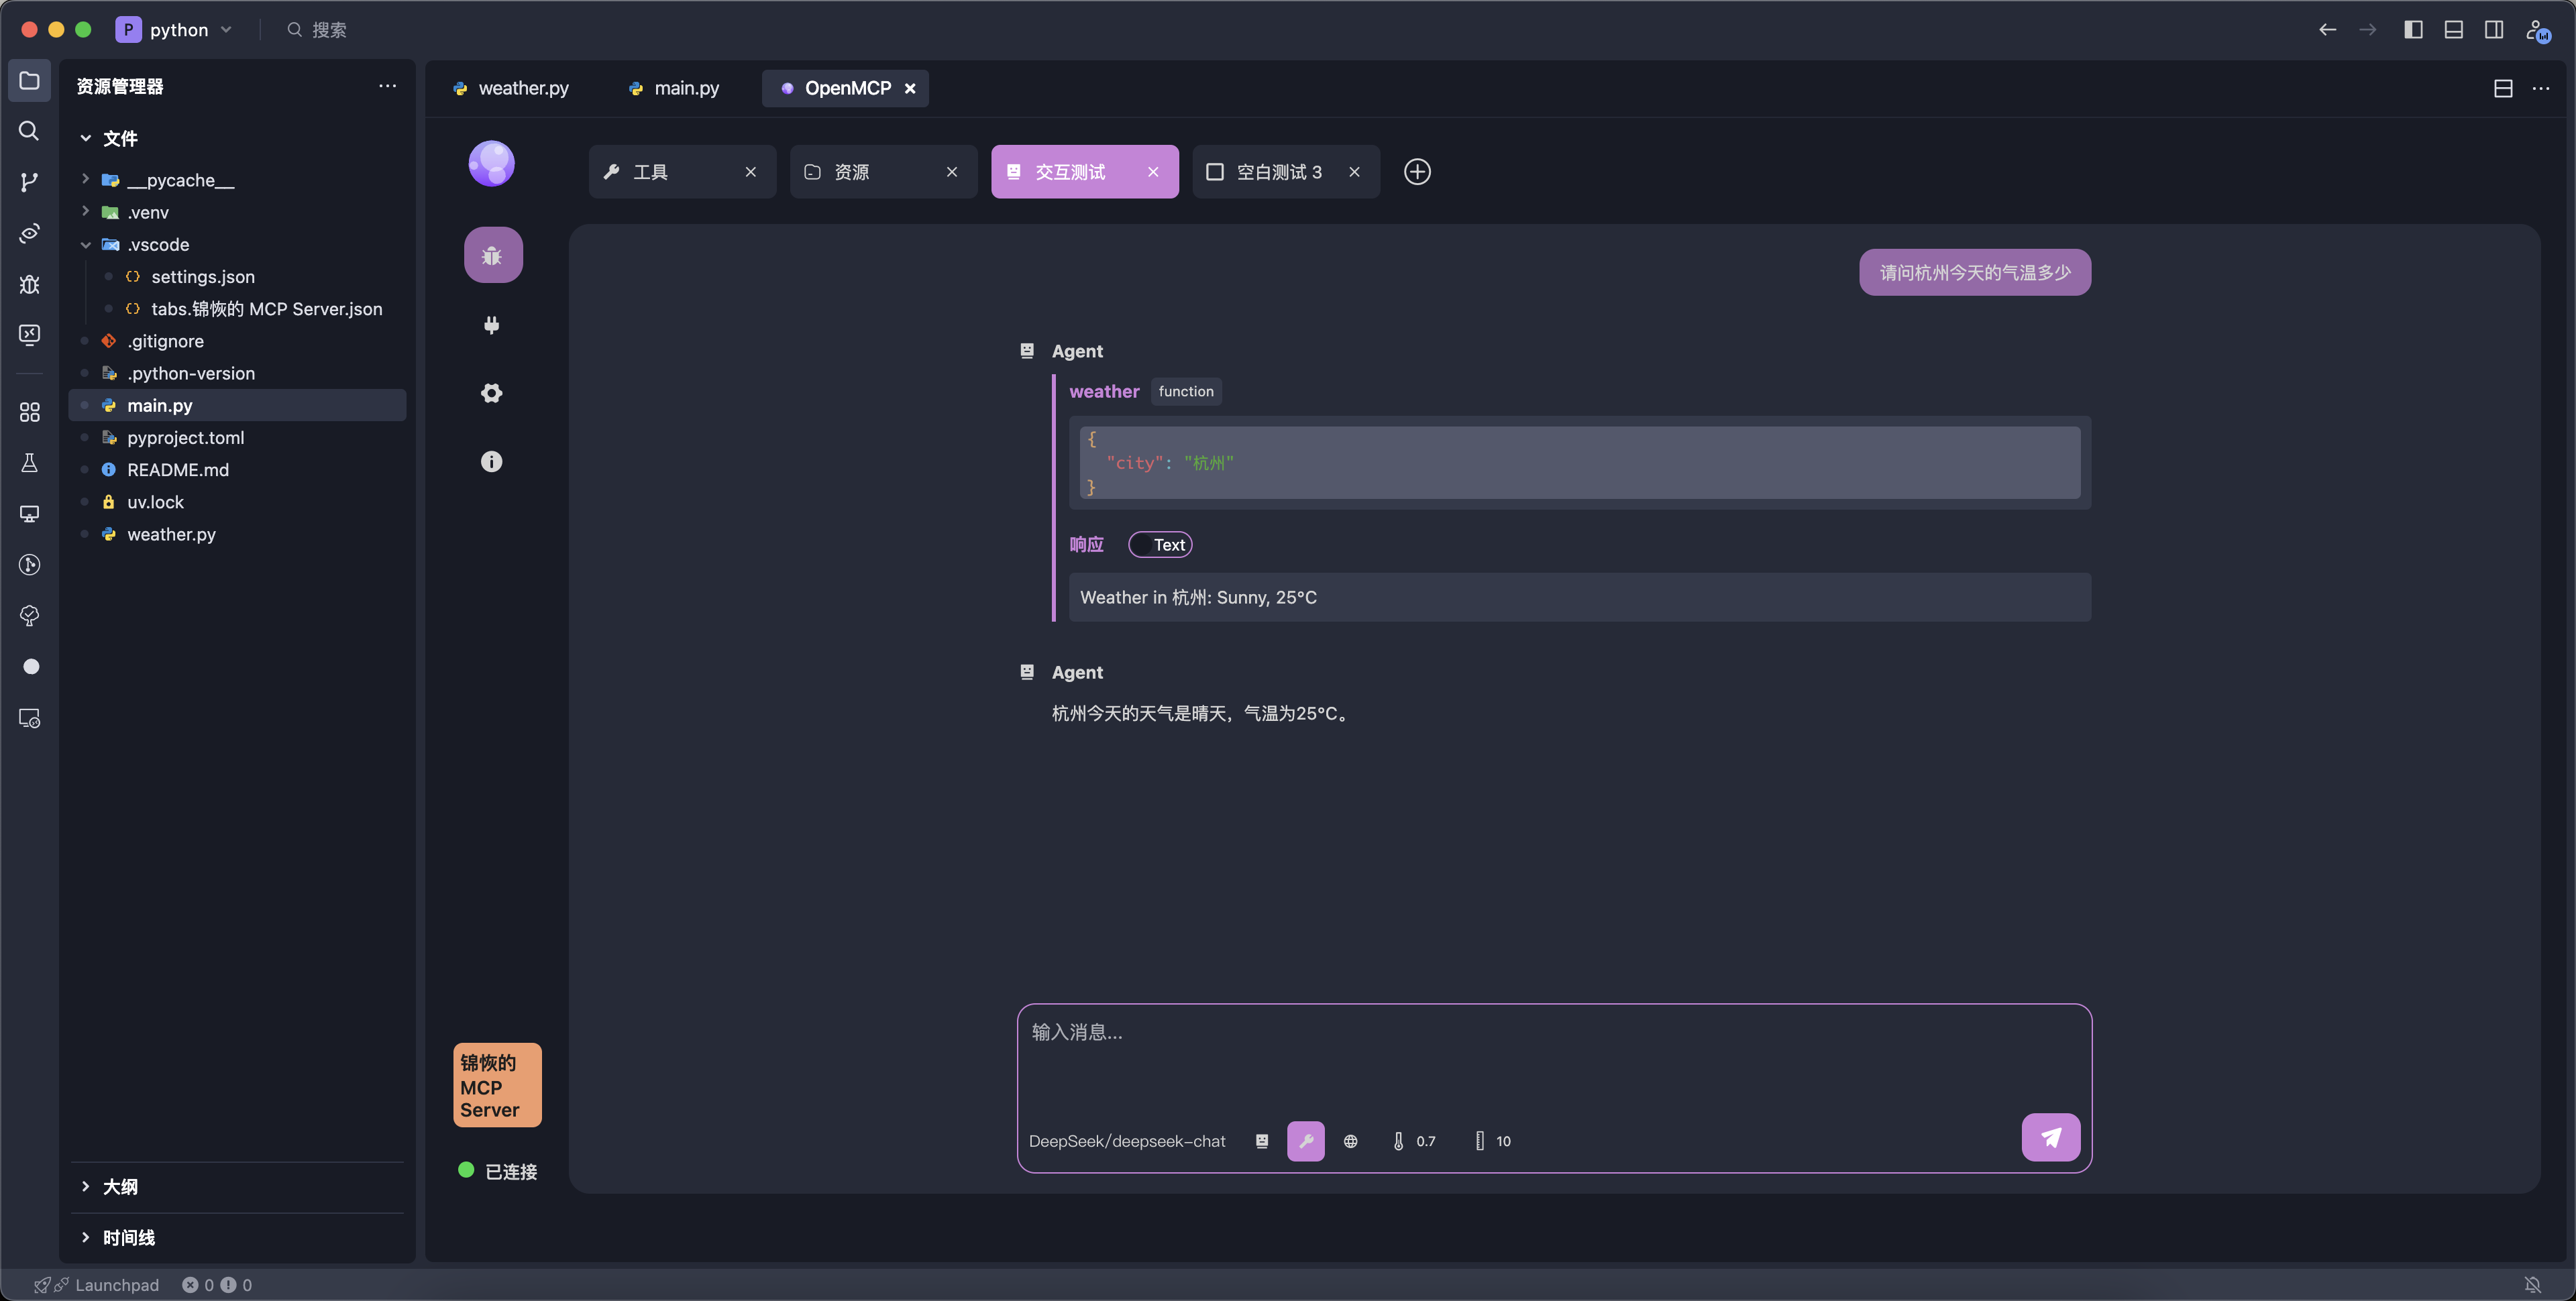Viewport: 2576px width, 1301px height.
Task: Click DeepSeek/deepseek-chat model selector
Action: pyautogui.click(x=1126, y=1141)
